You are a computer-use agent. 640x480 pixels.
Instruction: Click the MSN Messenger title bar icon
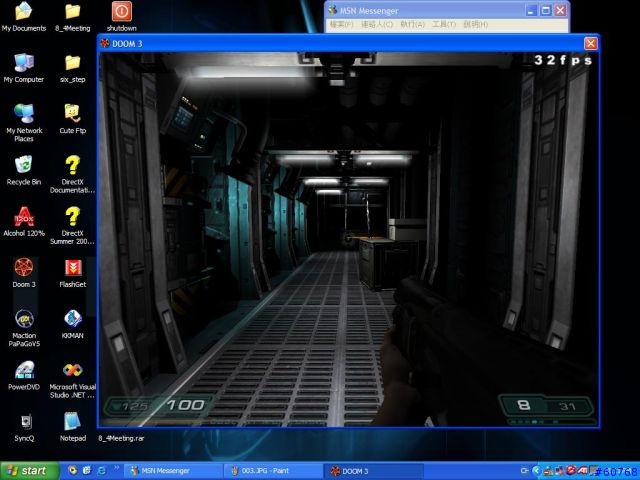coord(333,10)
